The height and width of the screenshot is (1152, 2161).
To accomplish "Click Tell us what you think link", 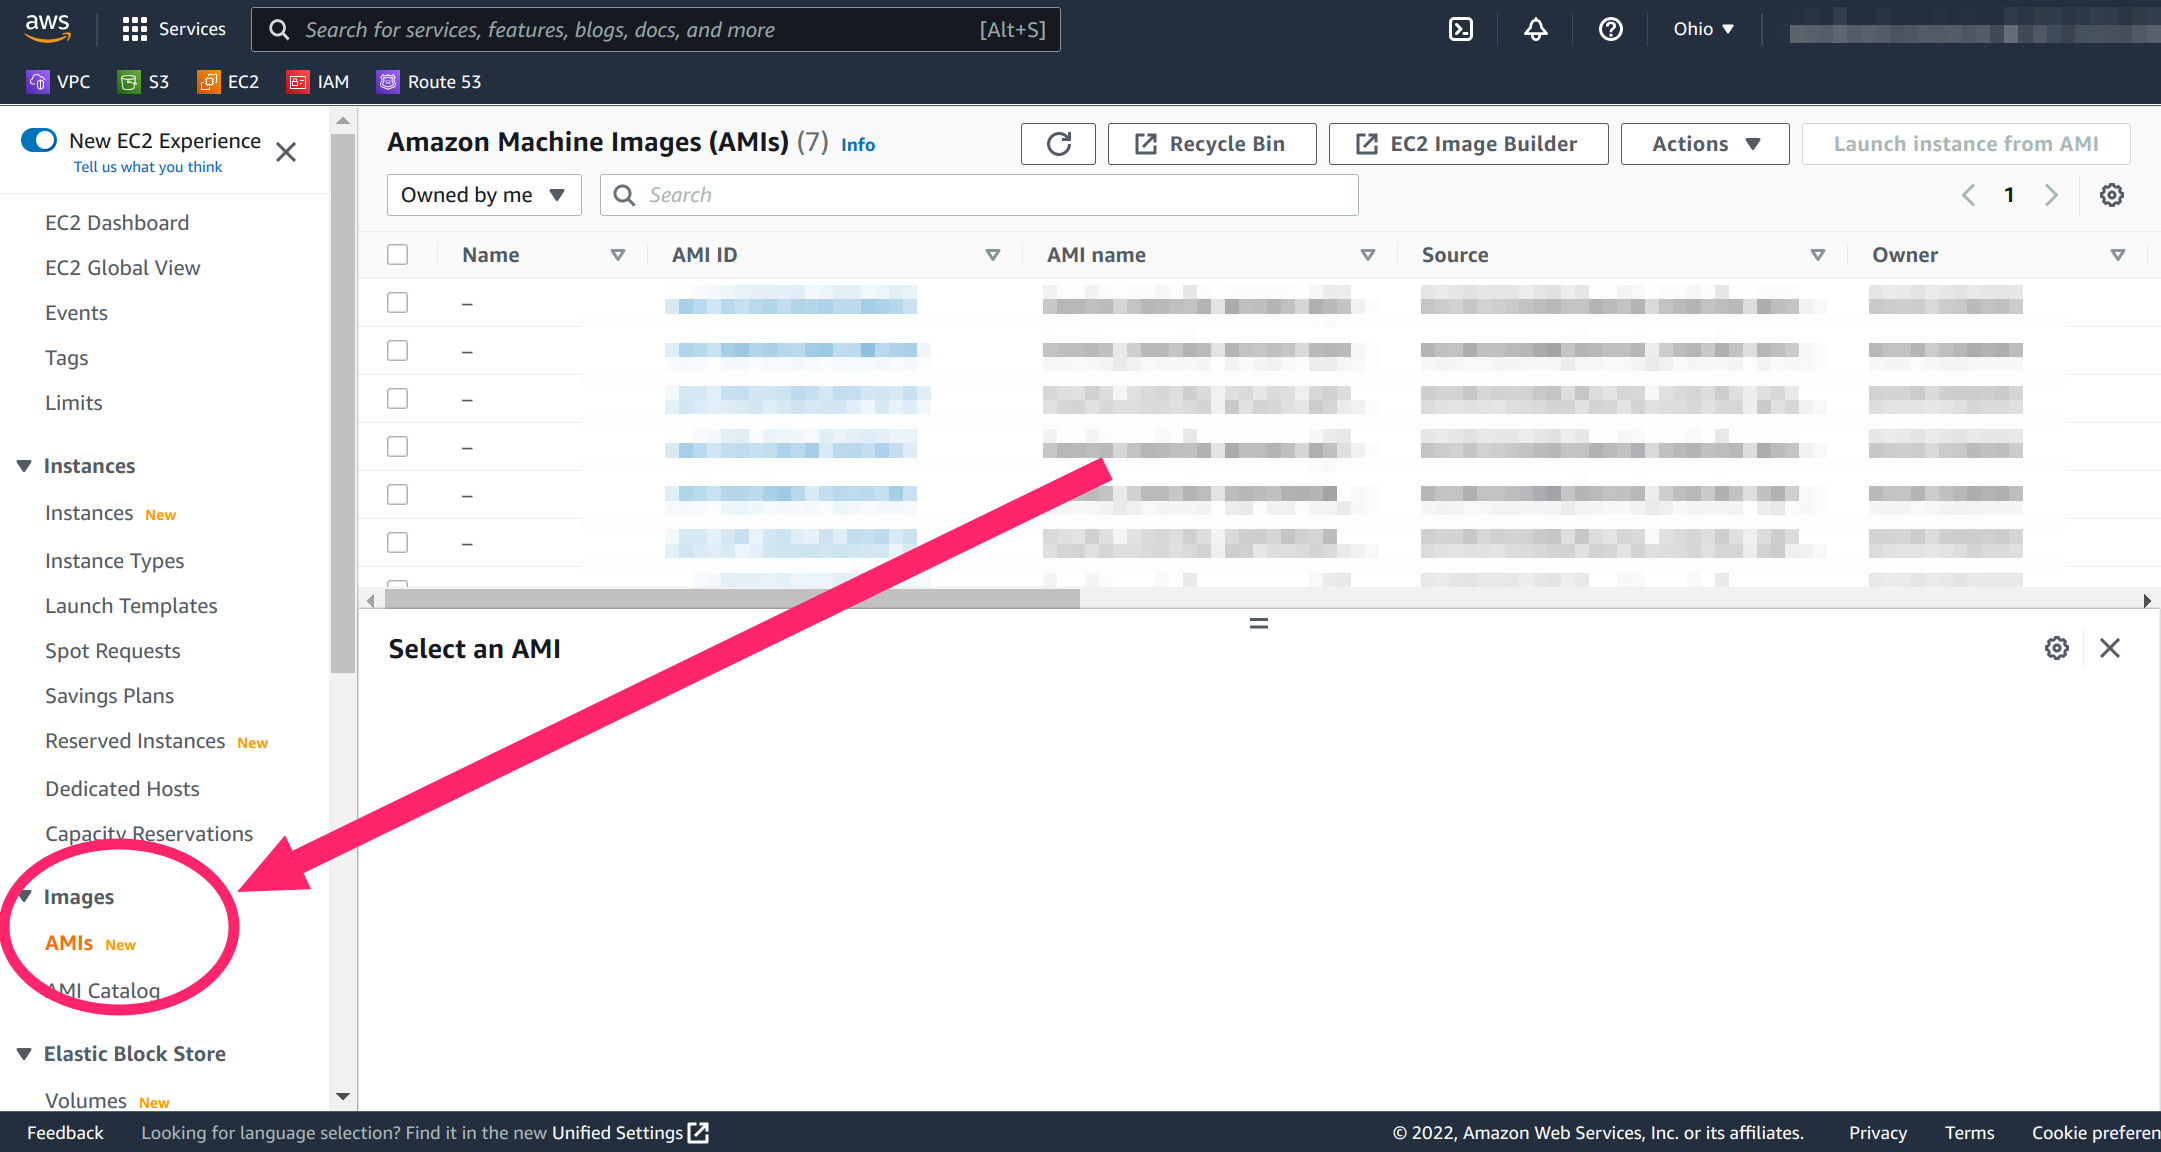I will pos(148,167).
